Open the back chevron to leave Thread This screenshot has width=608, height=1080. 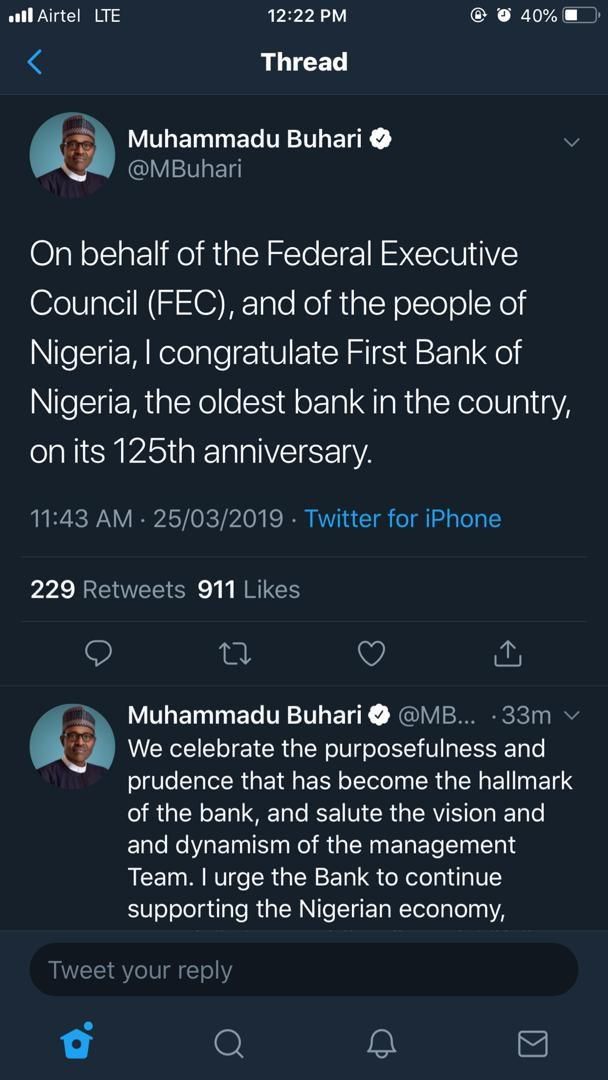click(x=36, y=61)
